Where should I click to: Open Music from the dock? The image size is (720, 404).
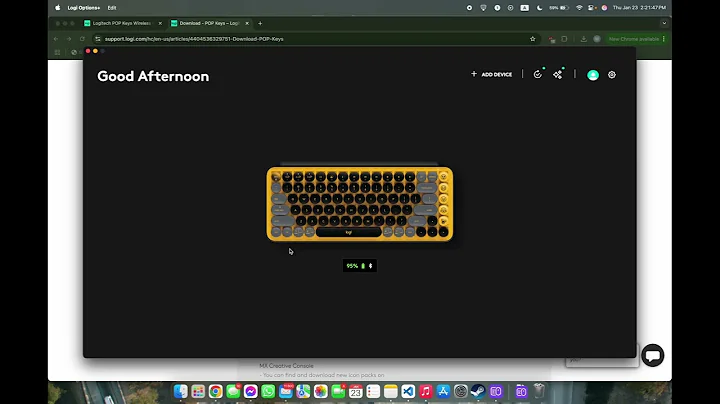(x=426, y=392)
